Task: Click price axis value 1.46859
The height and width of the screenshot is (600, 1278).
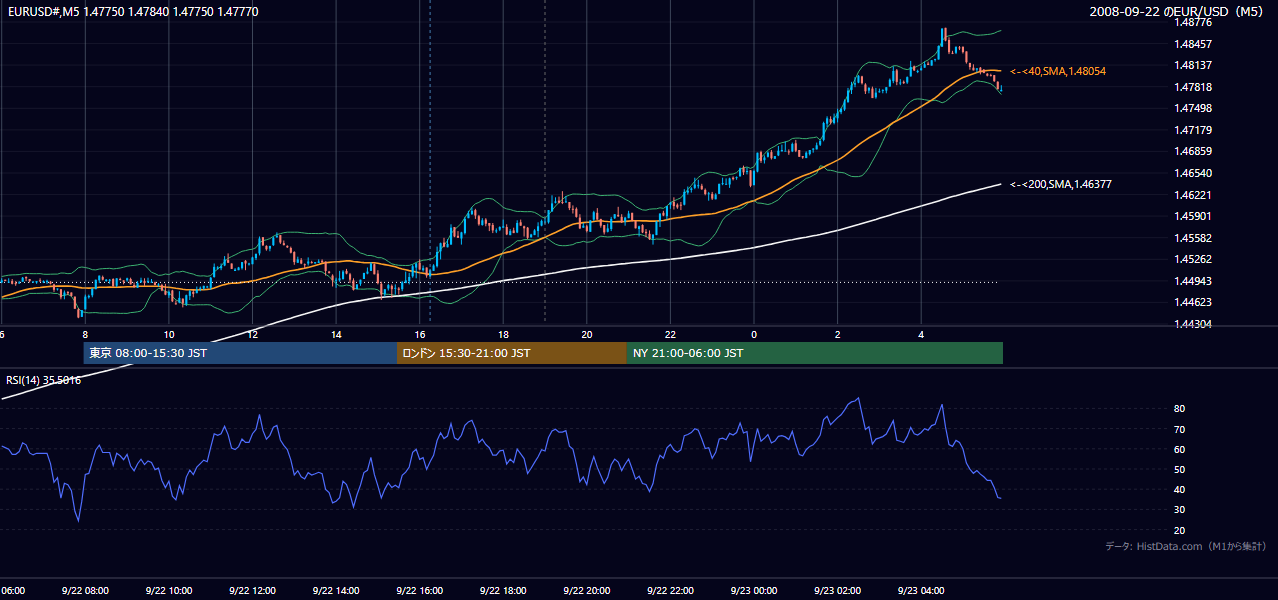Action: (x=1194, y=151)
